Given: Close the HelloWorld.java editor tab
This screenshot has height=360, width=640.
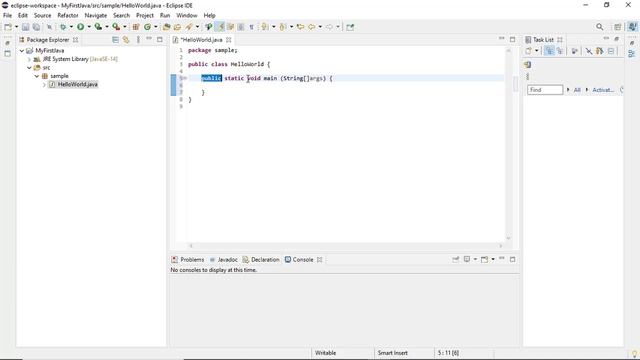Looking at the screenshot, I should pyautogui.click(x=229, y=40).
